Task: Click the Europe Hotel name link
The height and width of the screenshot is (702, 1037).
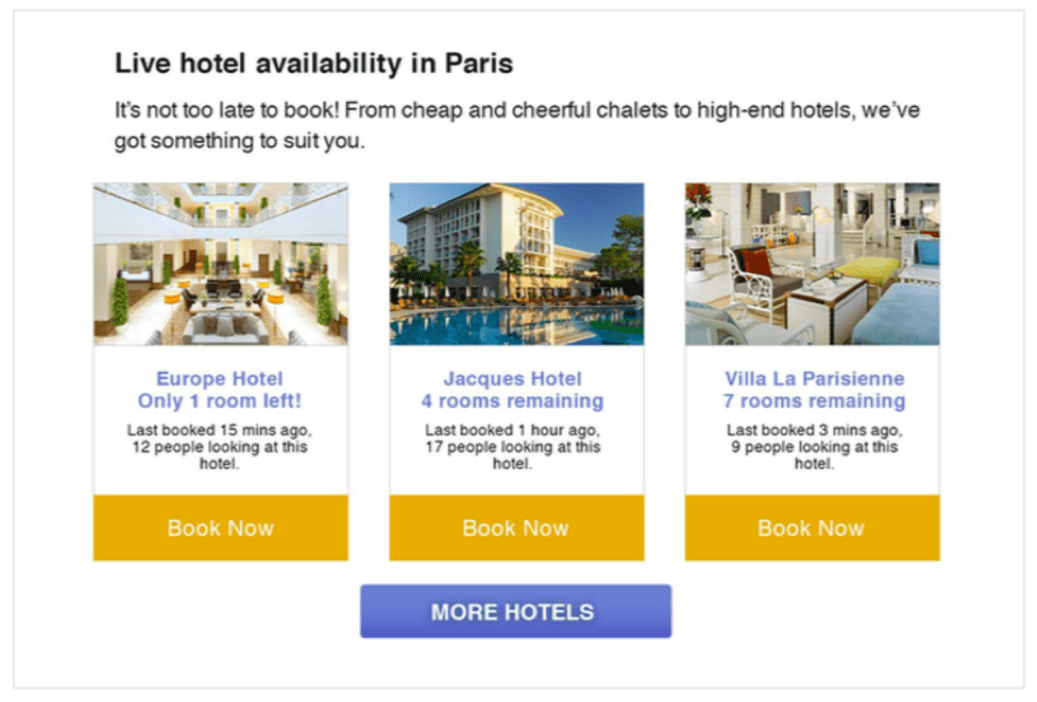Action: (220, 379)
